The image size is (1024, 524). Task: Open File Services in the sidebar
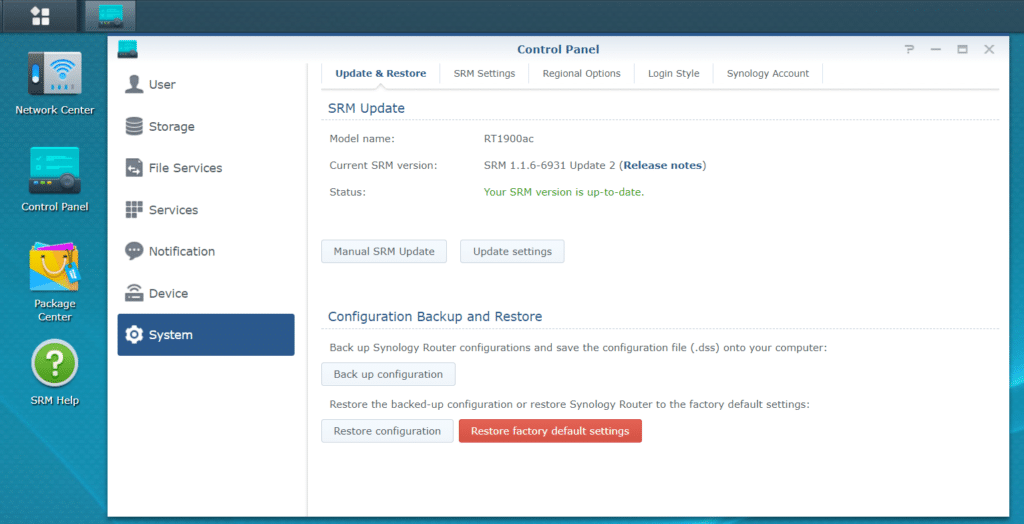(x=206, y=168)
